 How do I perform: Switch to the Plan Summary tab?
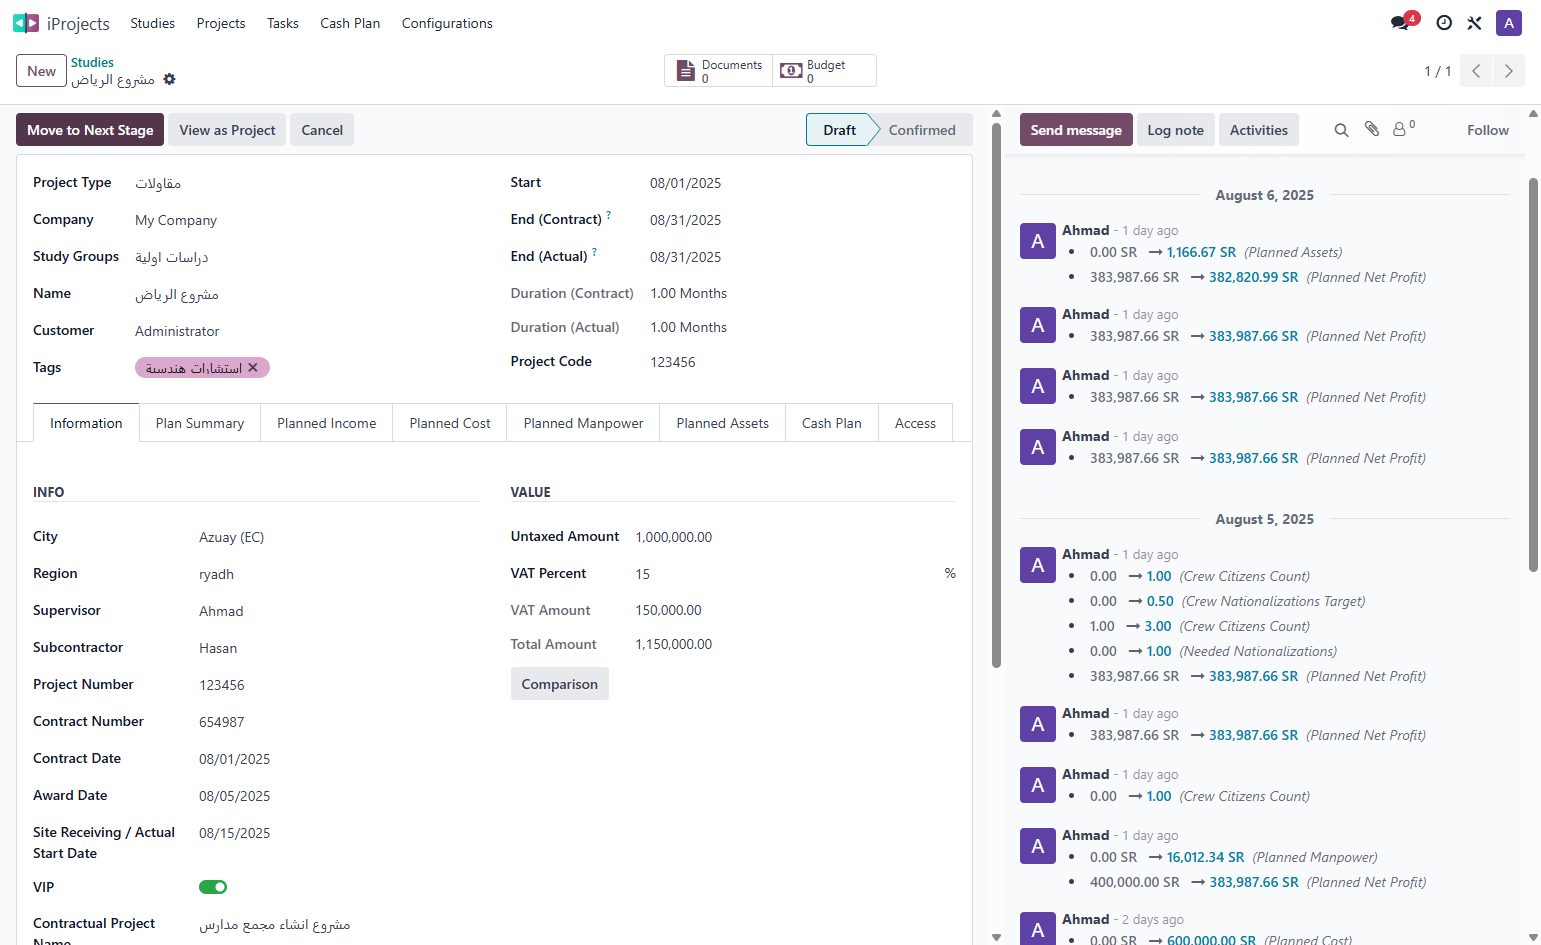pyautogui.click(x=200, y=423)
